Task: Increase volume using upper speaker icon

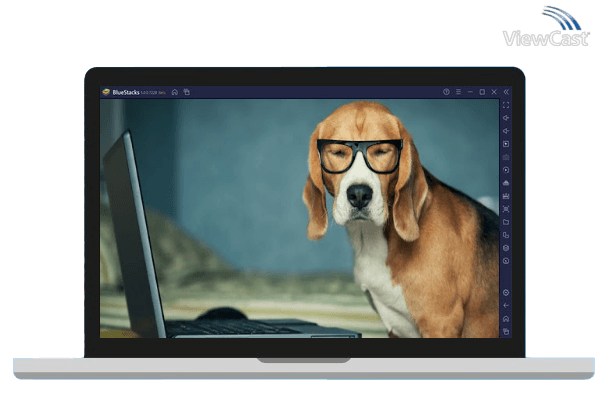Action: click(x=506, y=118)
